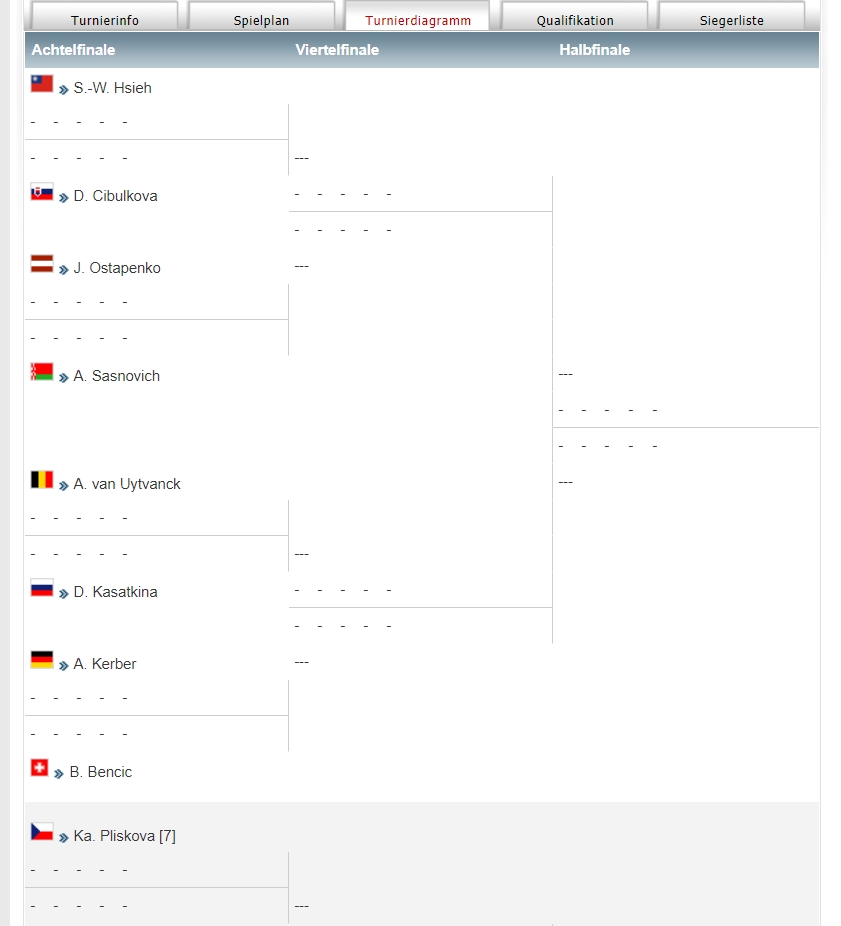Click the A. Kerber player name

point(104,664)
